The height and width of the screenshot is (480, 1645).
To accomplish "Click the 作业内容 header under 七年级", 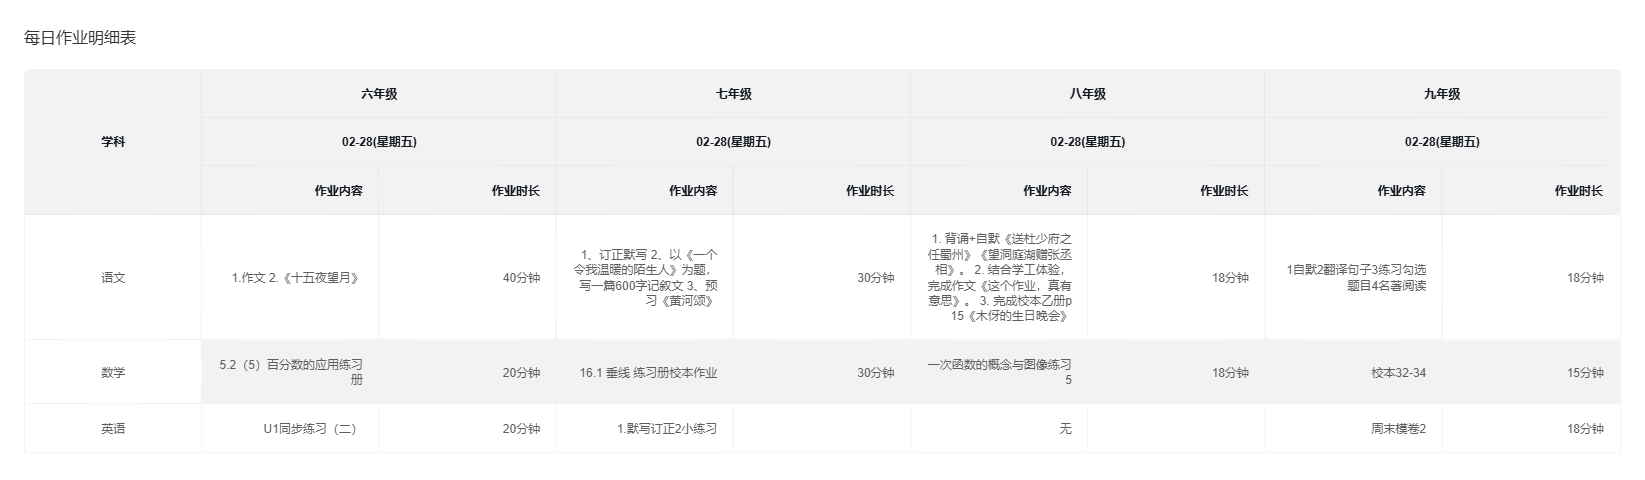I will pyautogui.click(x=693, y=190).
